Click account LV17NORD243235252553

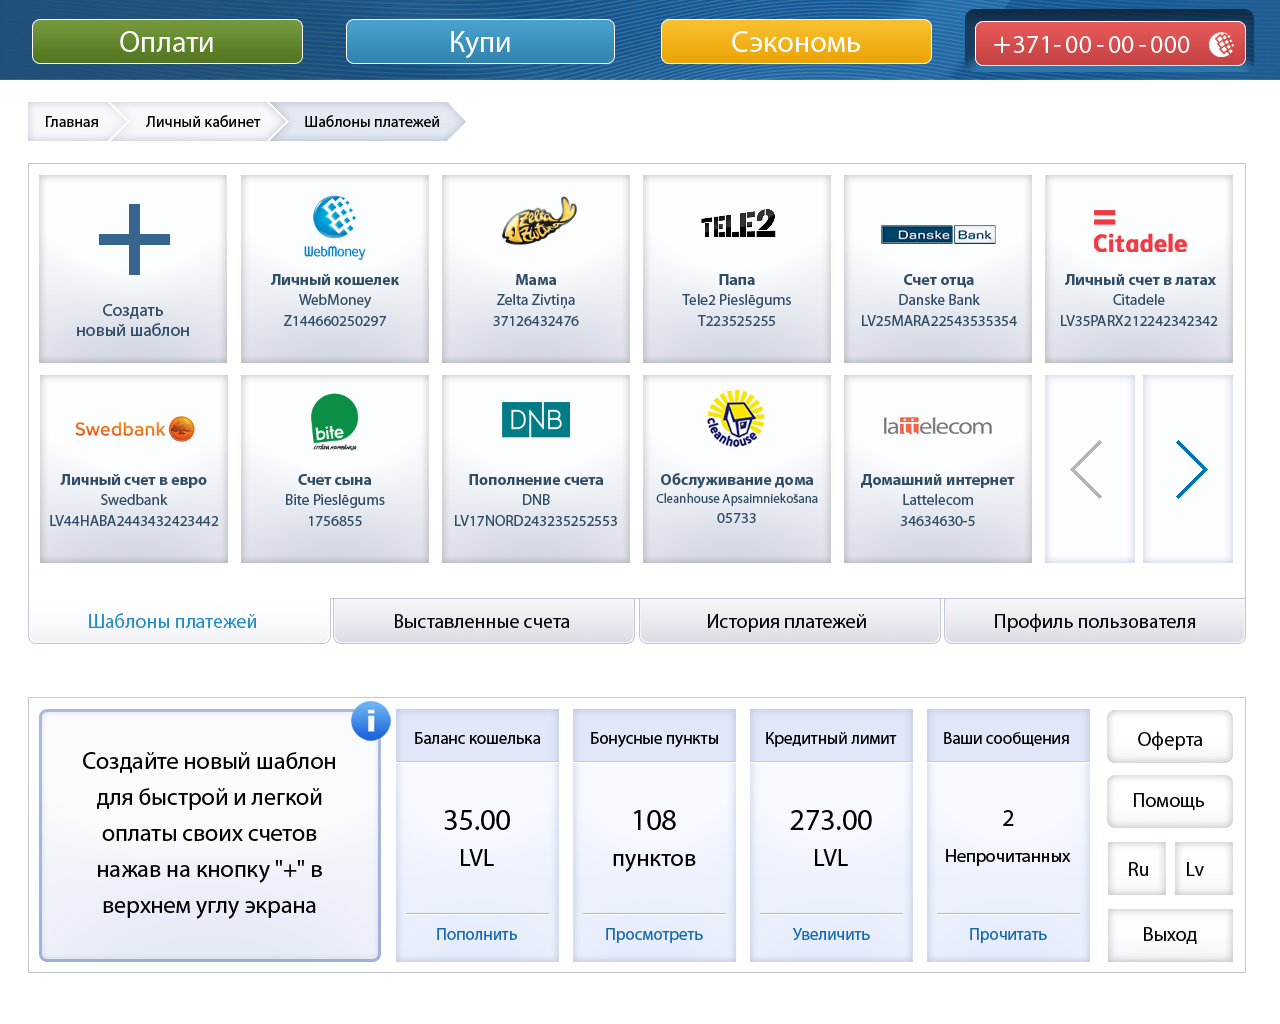click(536, 521)
